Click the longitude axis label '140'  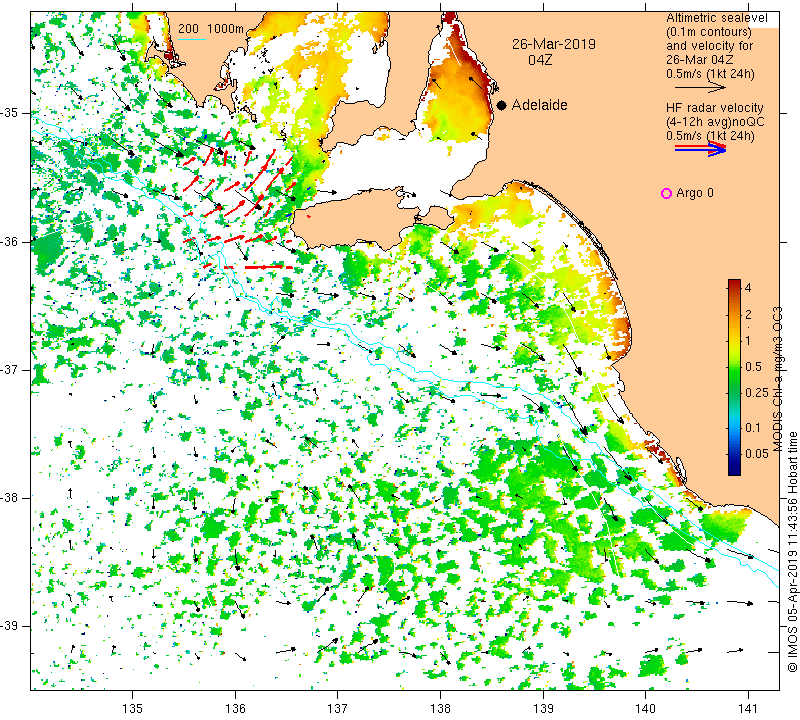[646, 709]
